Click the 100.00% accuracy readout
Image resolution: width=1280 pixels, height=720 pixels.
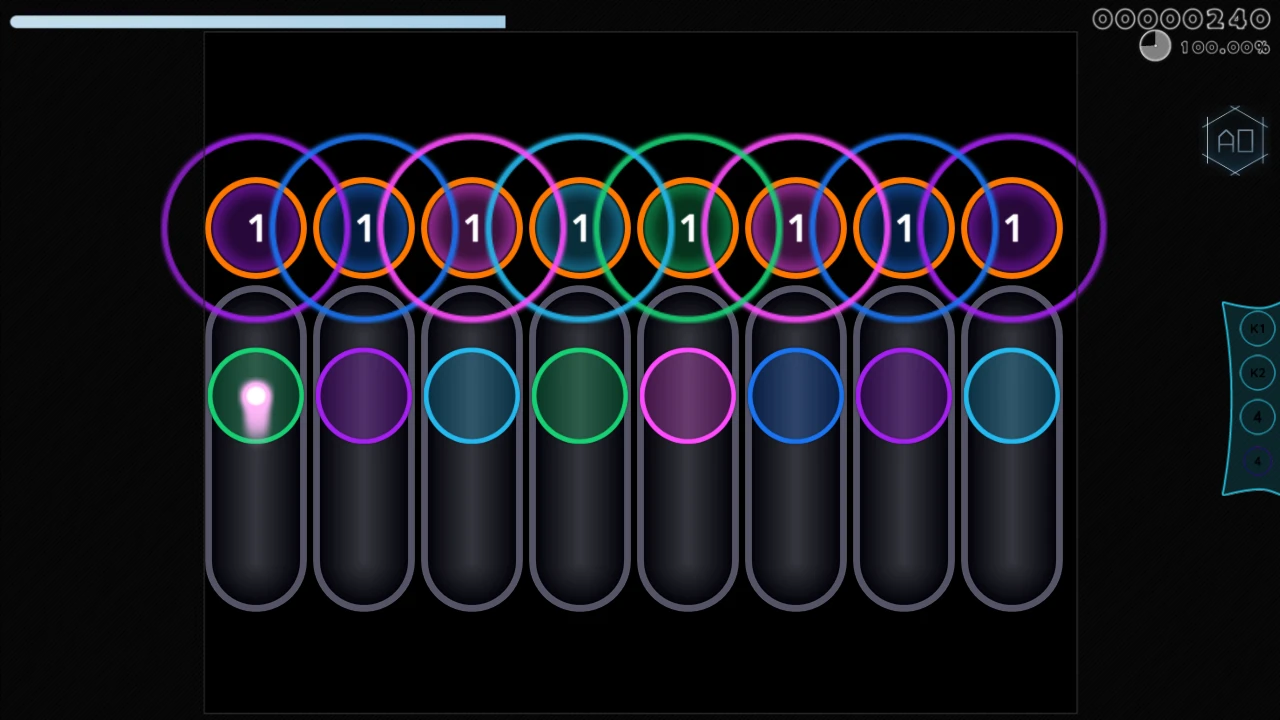click(1224, 47)
